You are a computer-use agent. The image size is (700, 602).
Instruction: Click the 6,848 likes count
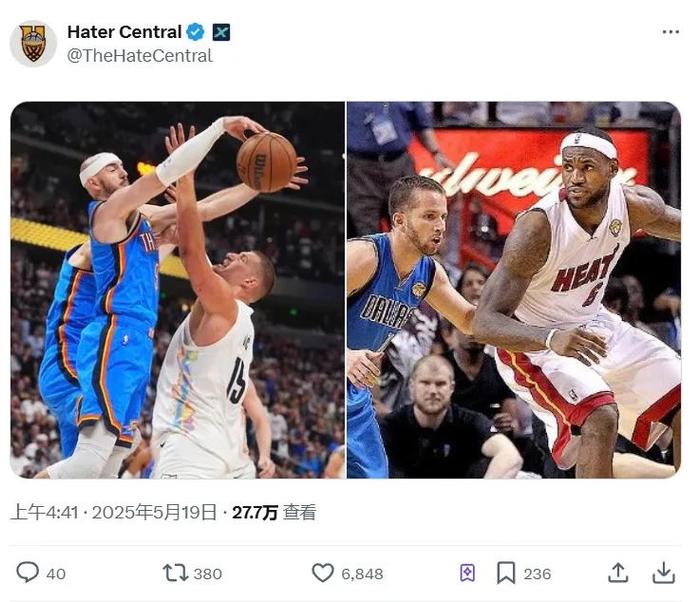coord(362,574)
